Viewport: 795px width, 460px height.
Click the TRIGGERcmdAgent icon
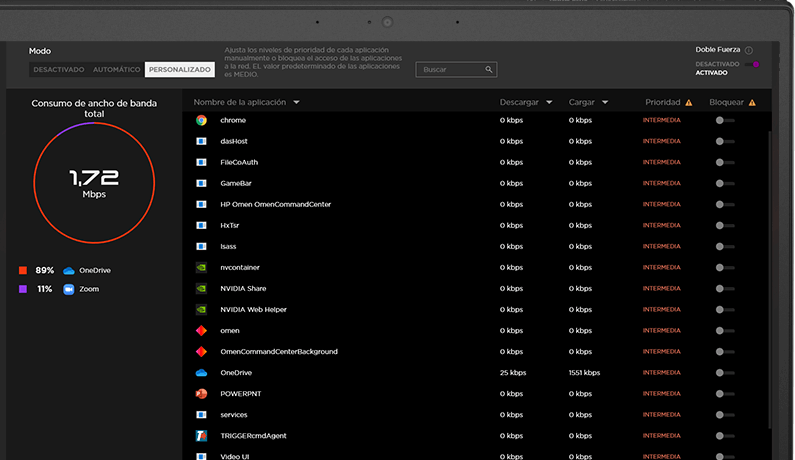coord(201,436)
